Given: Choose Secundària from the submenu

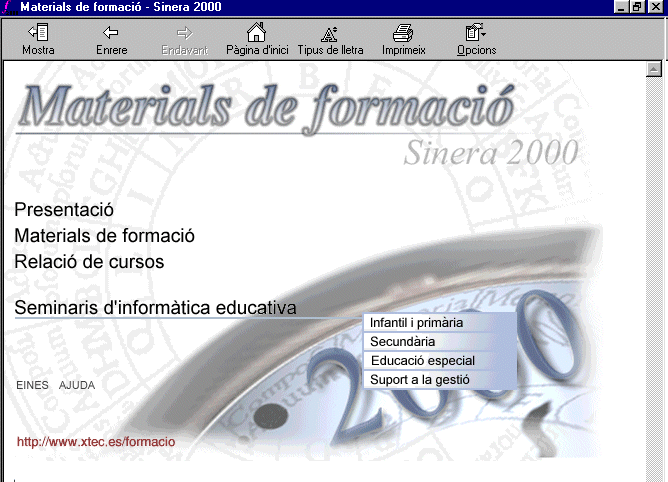Looking at the screenshot, I should (x=402, y=342).
